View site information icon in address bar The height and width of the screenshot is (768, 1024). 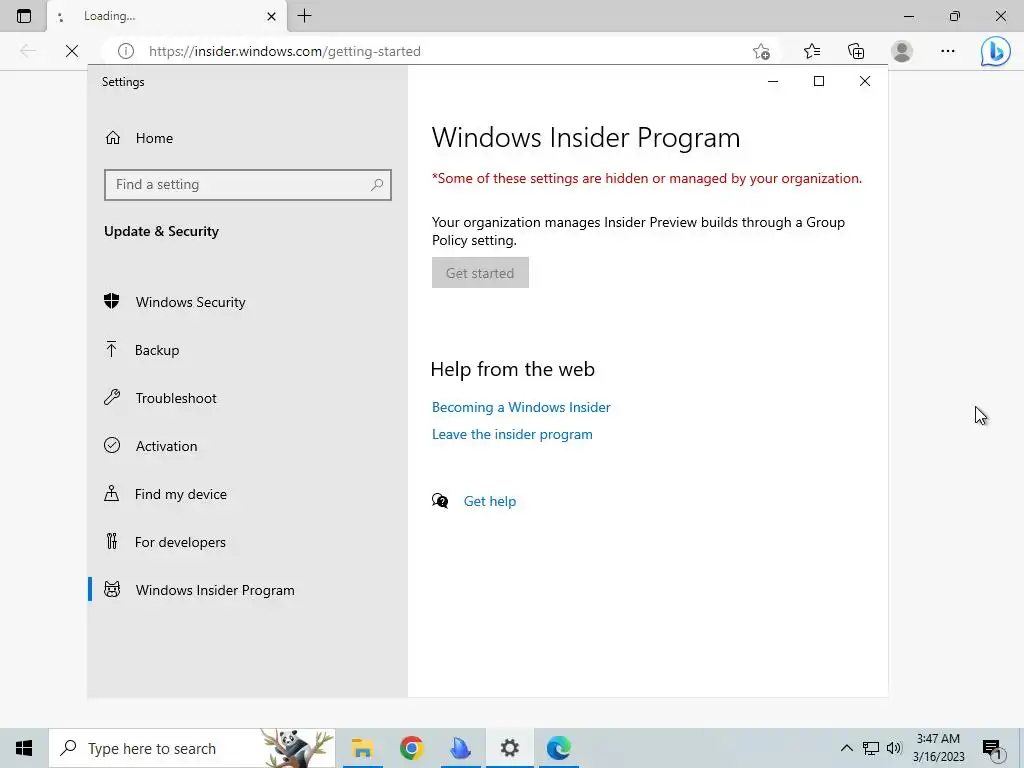click(x=126, y=51)
